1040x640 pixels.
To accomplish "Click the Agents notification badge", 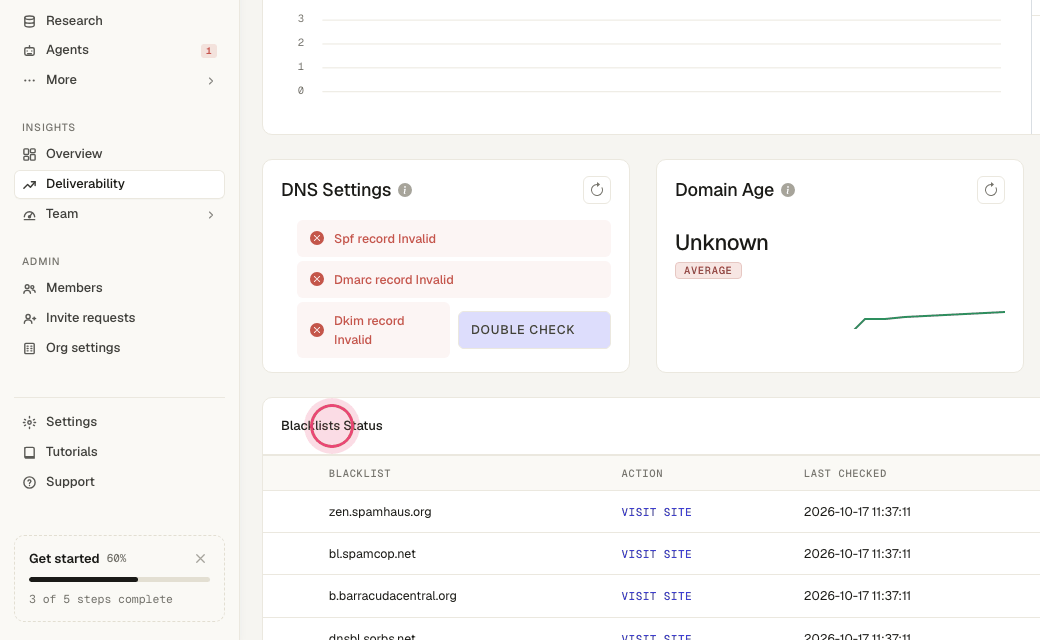I will tap(208, 50).
